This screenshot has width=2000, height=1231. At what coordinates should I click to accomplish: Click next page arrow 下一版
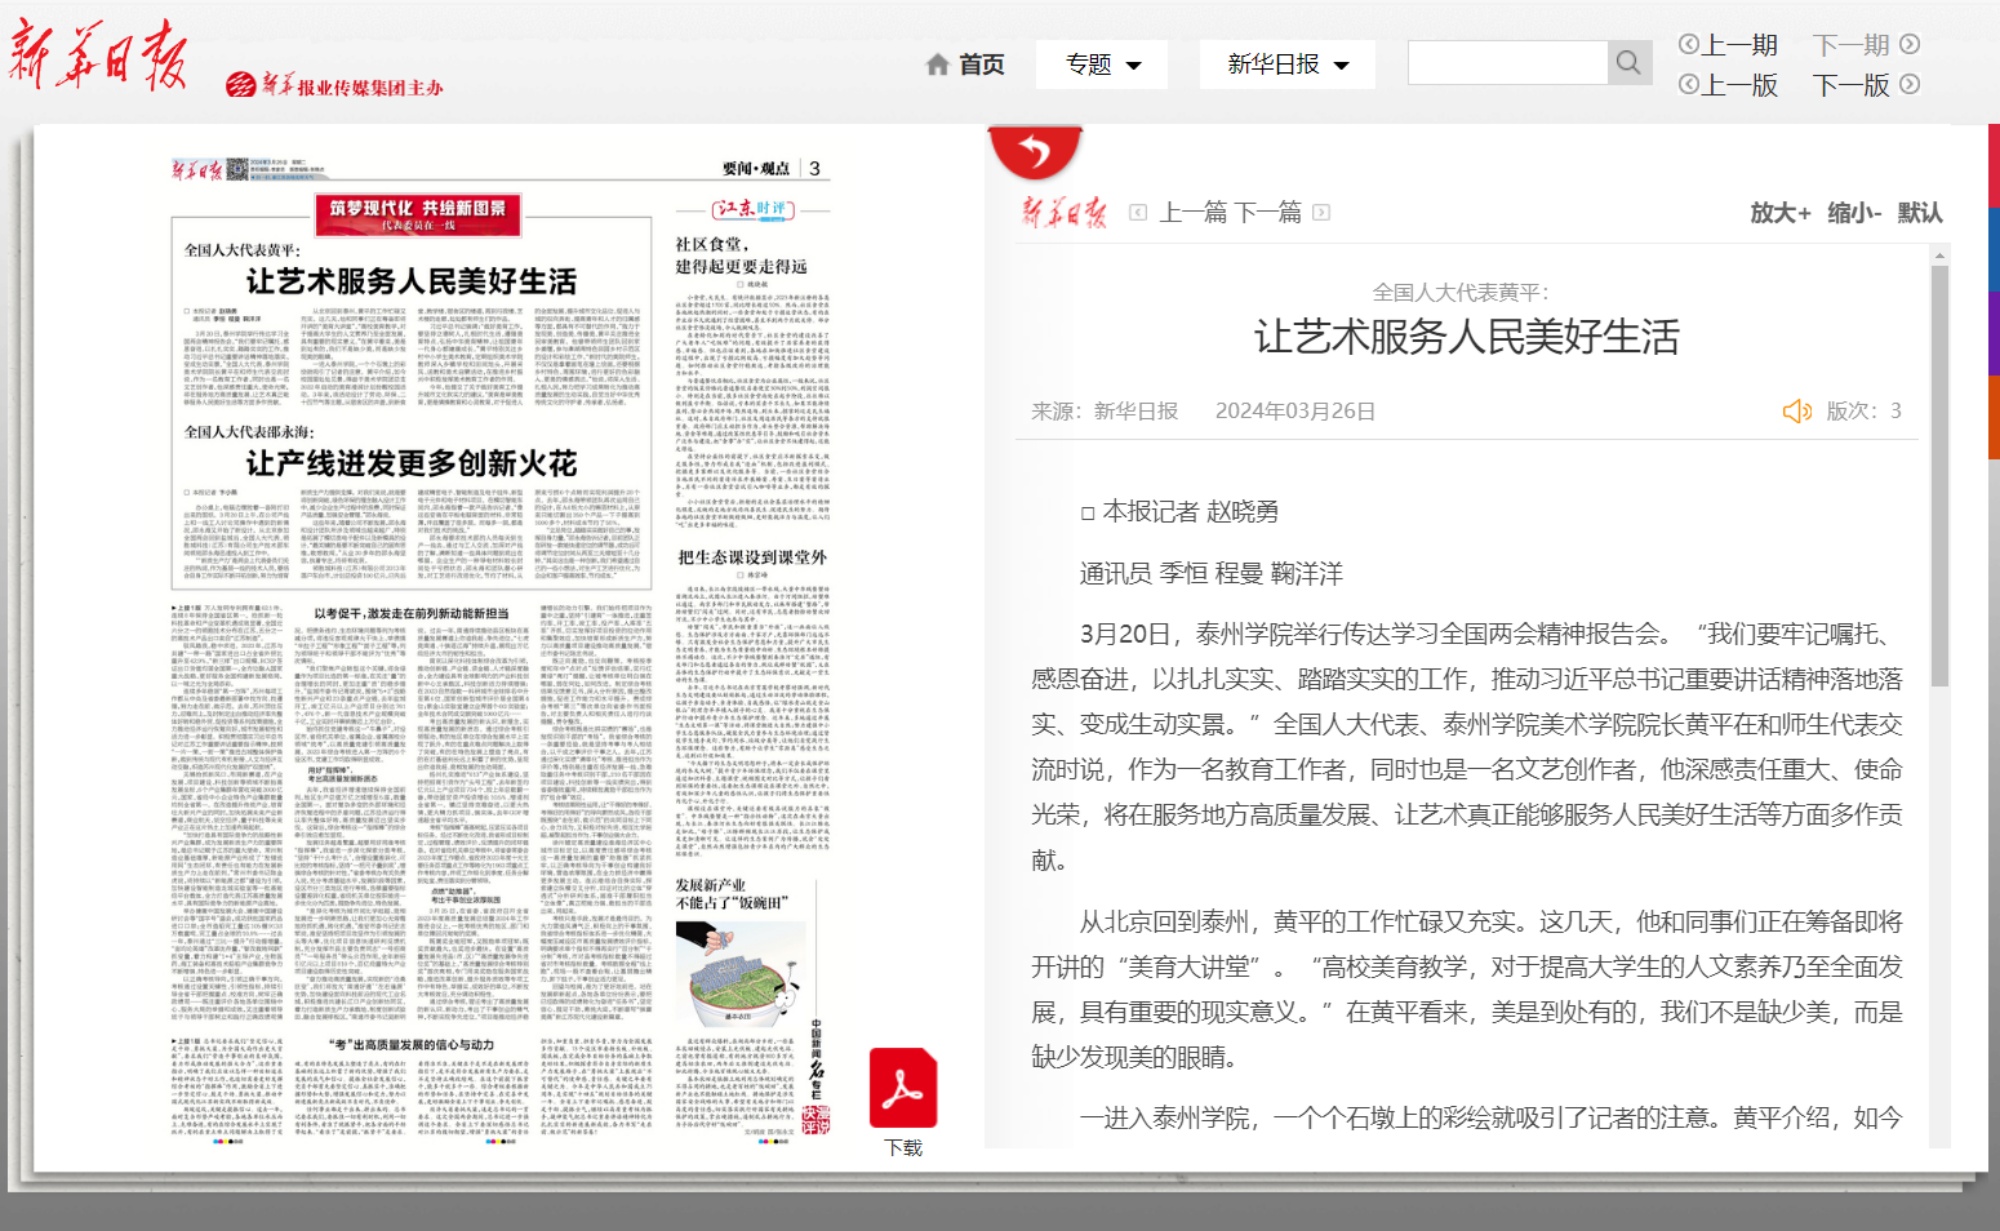tap(1909, 84)
